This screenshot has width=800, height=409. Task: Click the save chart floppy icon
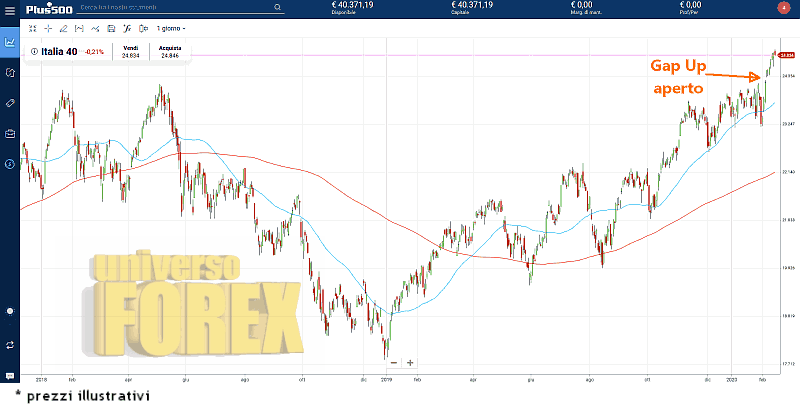(x=110, y=28)
